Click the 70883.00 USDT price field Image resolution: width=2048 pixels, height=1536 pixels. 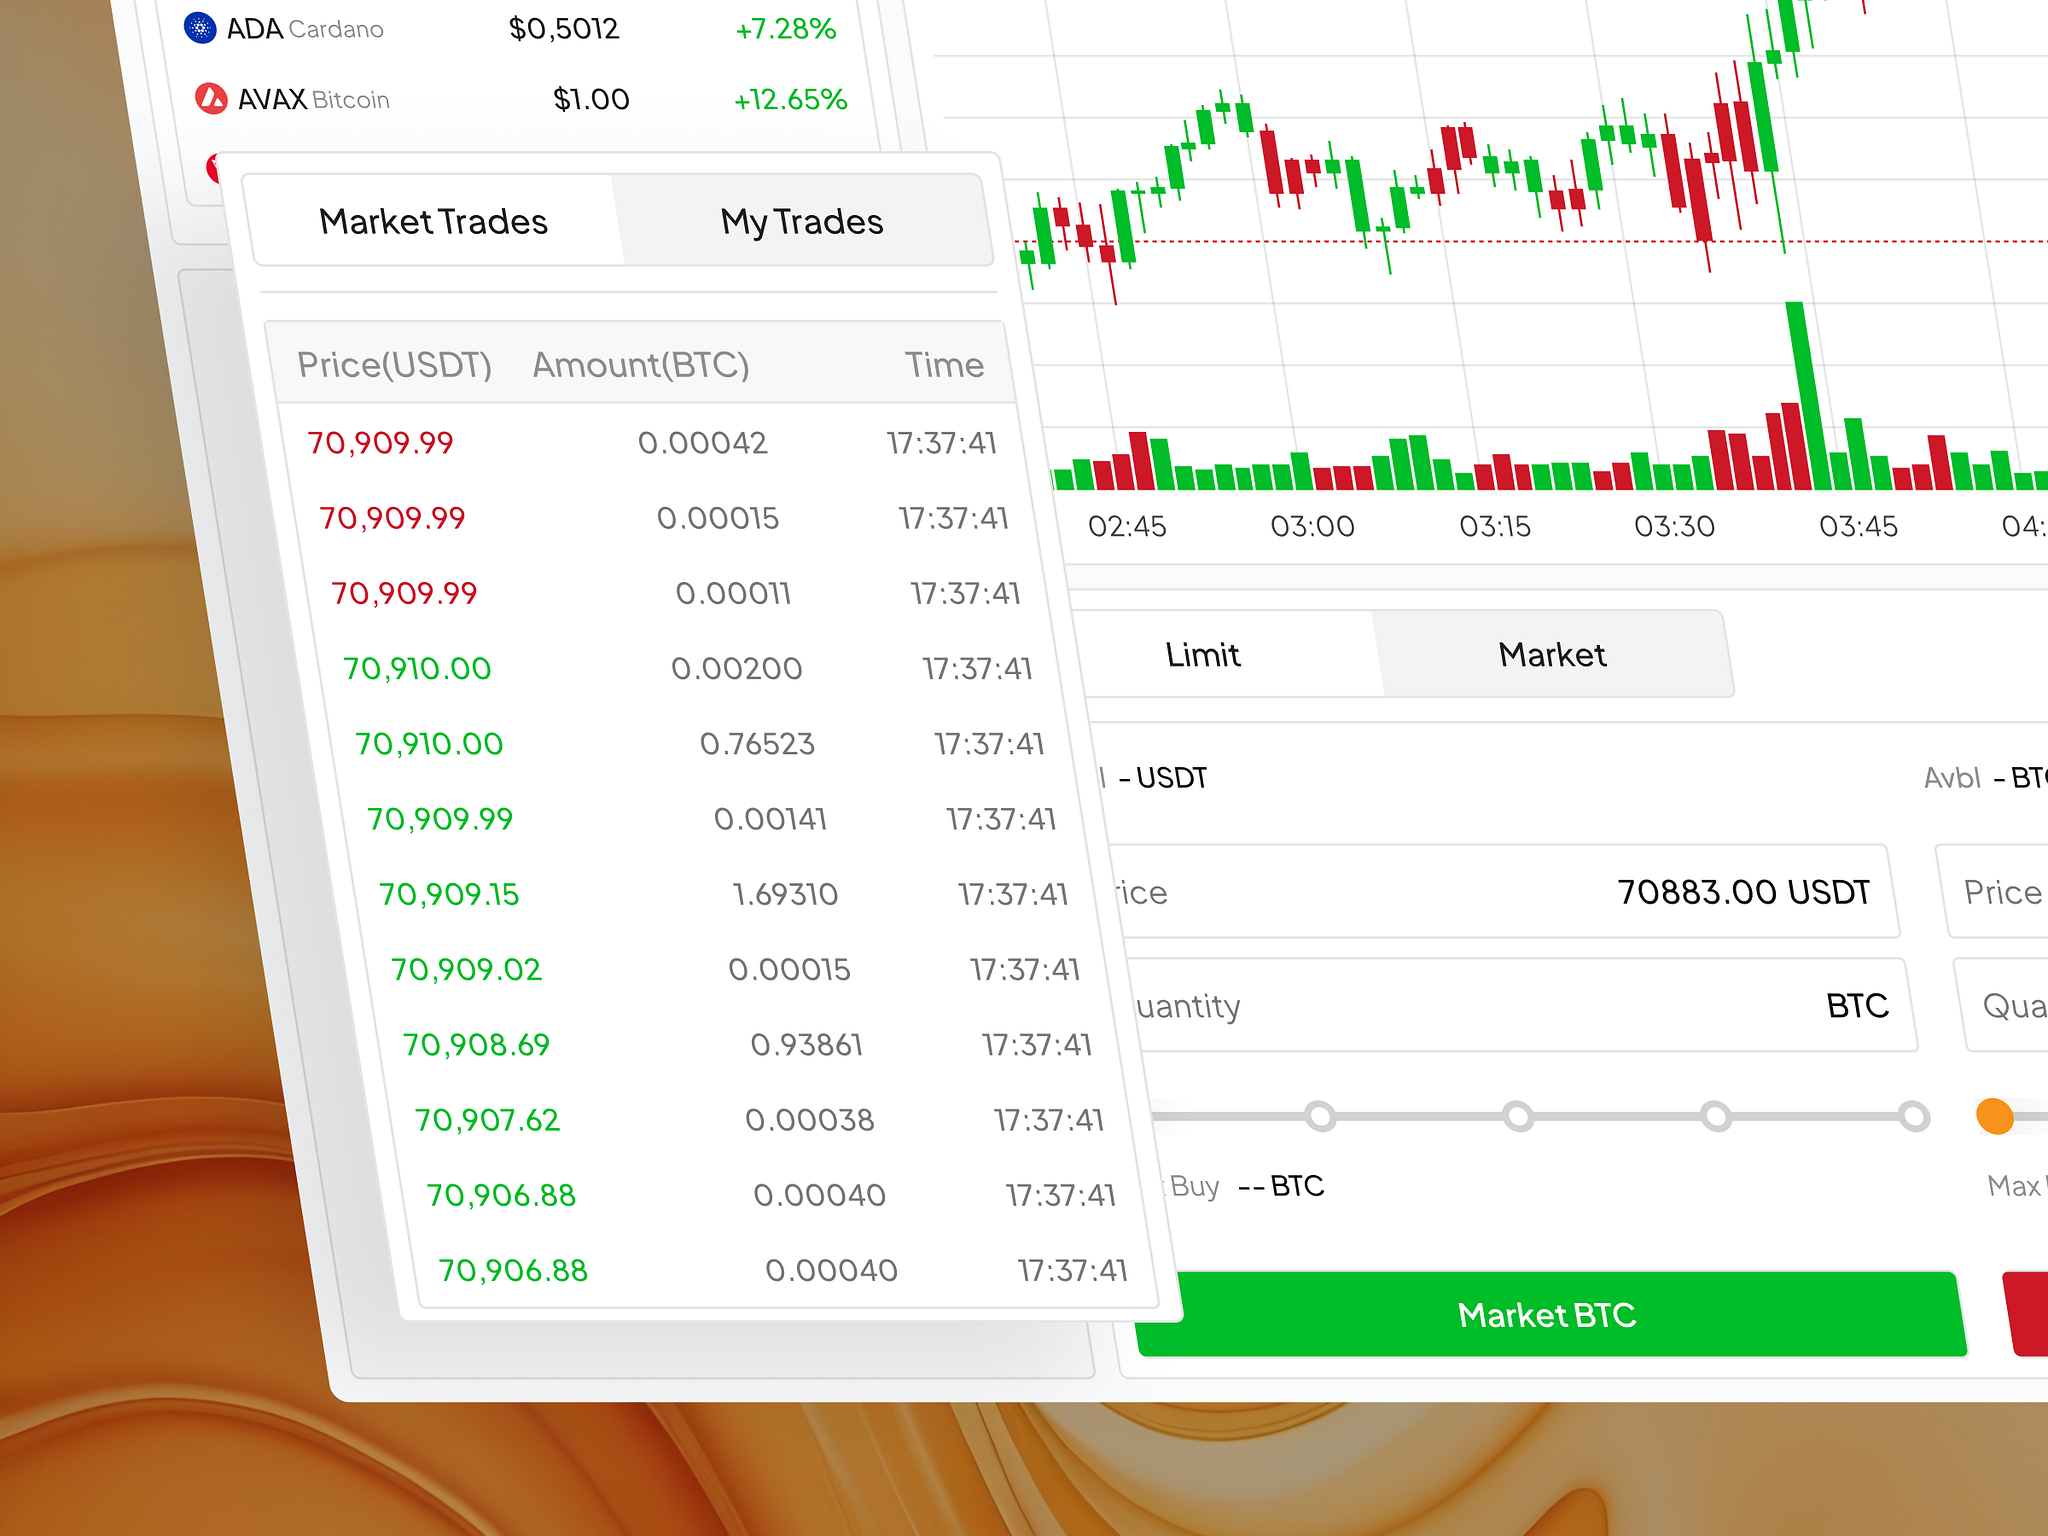(1503, 891)
